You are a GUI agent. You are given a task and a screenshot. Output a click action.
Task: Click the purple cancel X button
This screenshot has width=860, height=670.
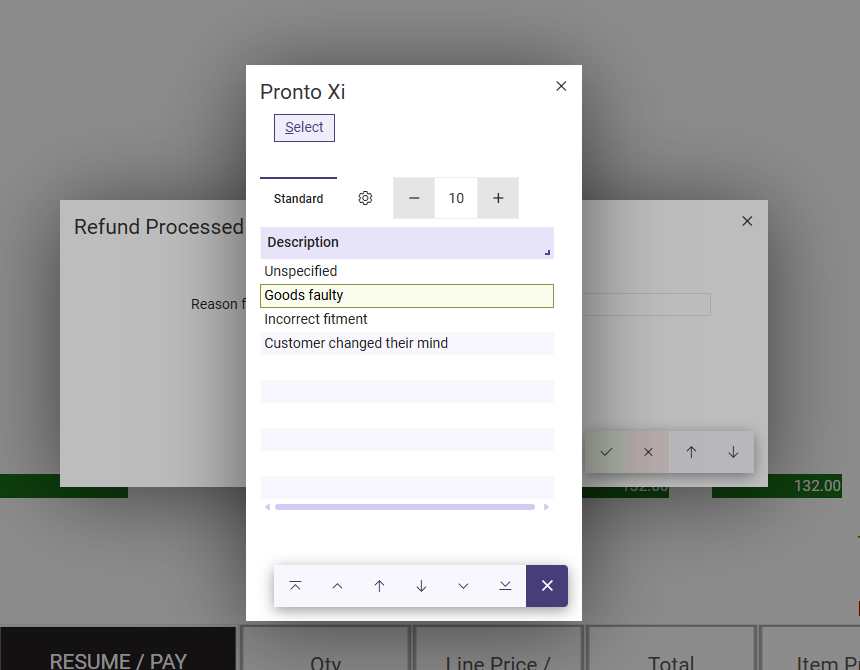[x=547, y=586]
